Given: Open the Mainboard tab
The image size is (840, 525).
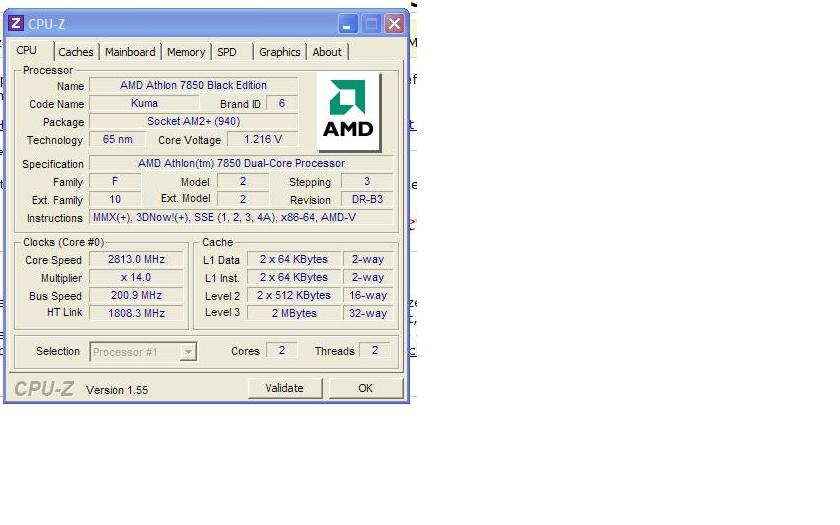Looking at the screenshot, I should point(130,52).
